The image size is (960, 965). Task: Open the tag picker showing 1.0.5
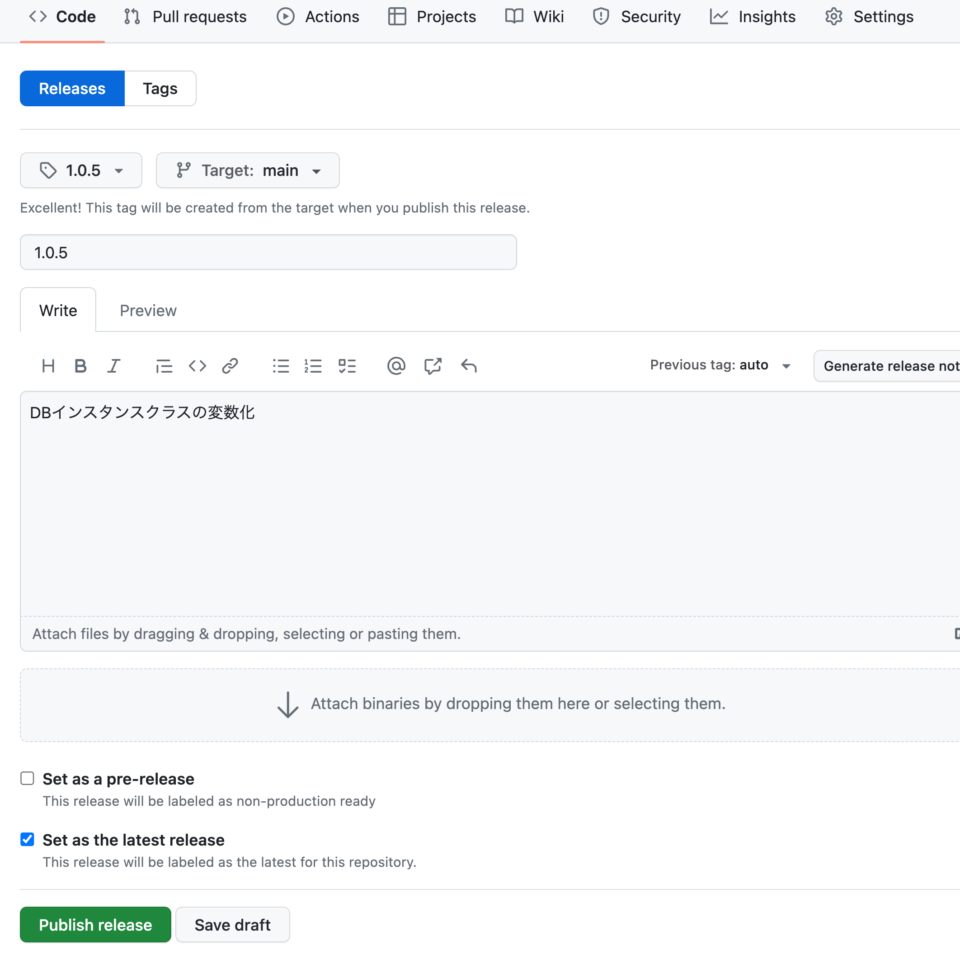80,170
